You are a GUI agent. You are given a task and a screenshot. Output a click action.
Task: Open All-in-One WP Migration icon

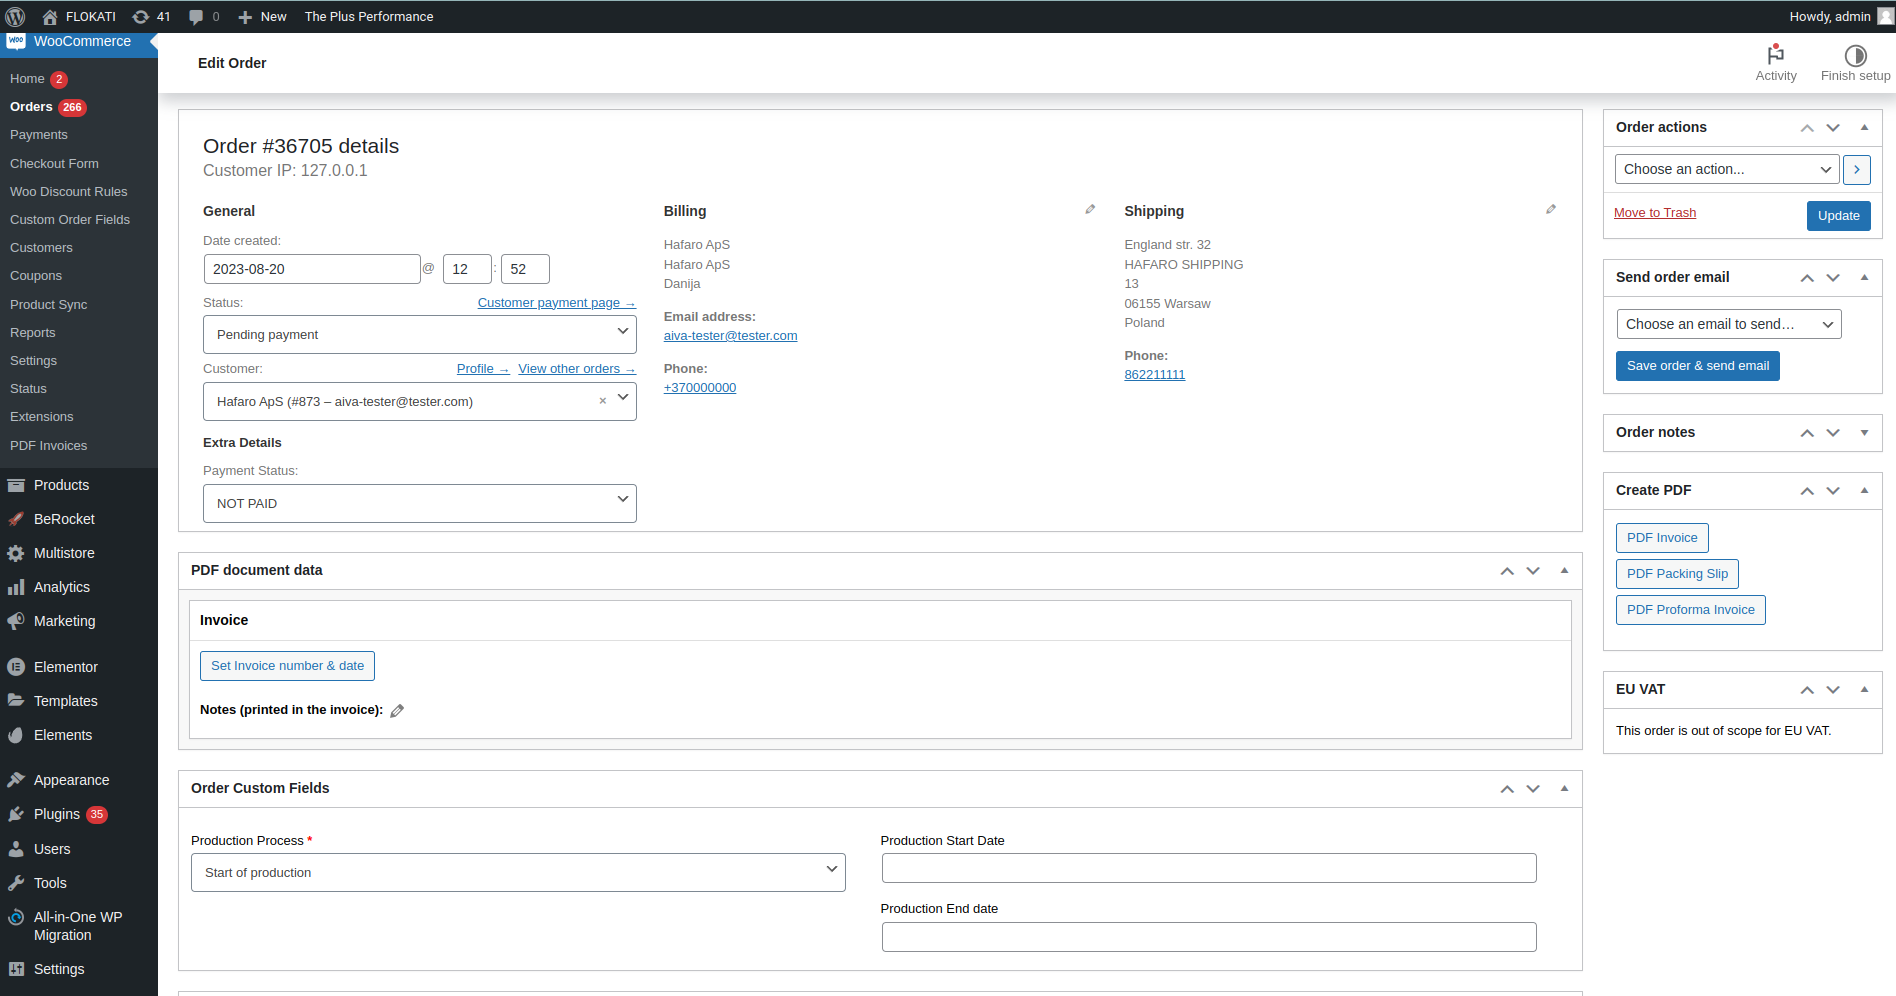click(16, 917)
